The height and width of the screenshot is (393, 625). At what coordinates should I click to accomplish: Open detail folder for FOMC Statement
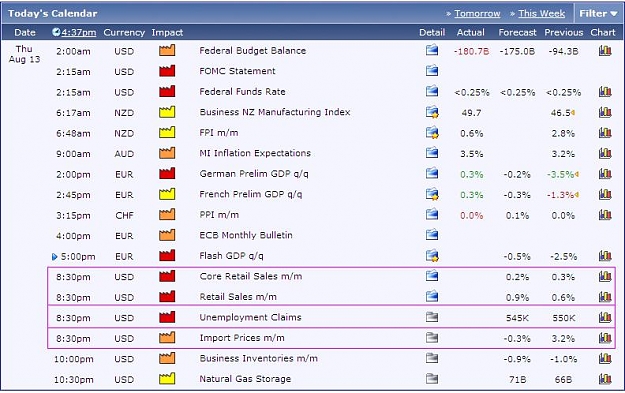point(432,71)
